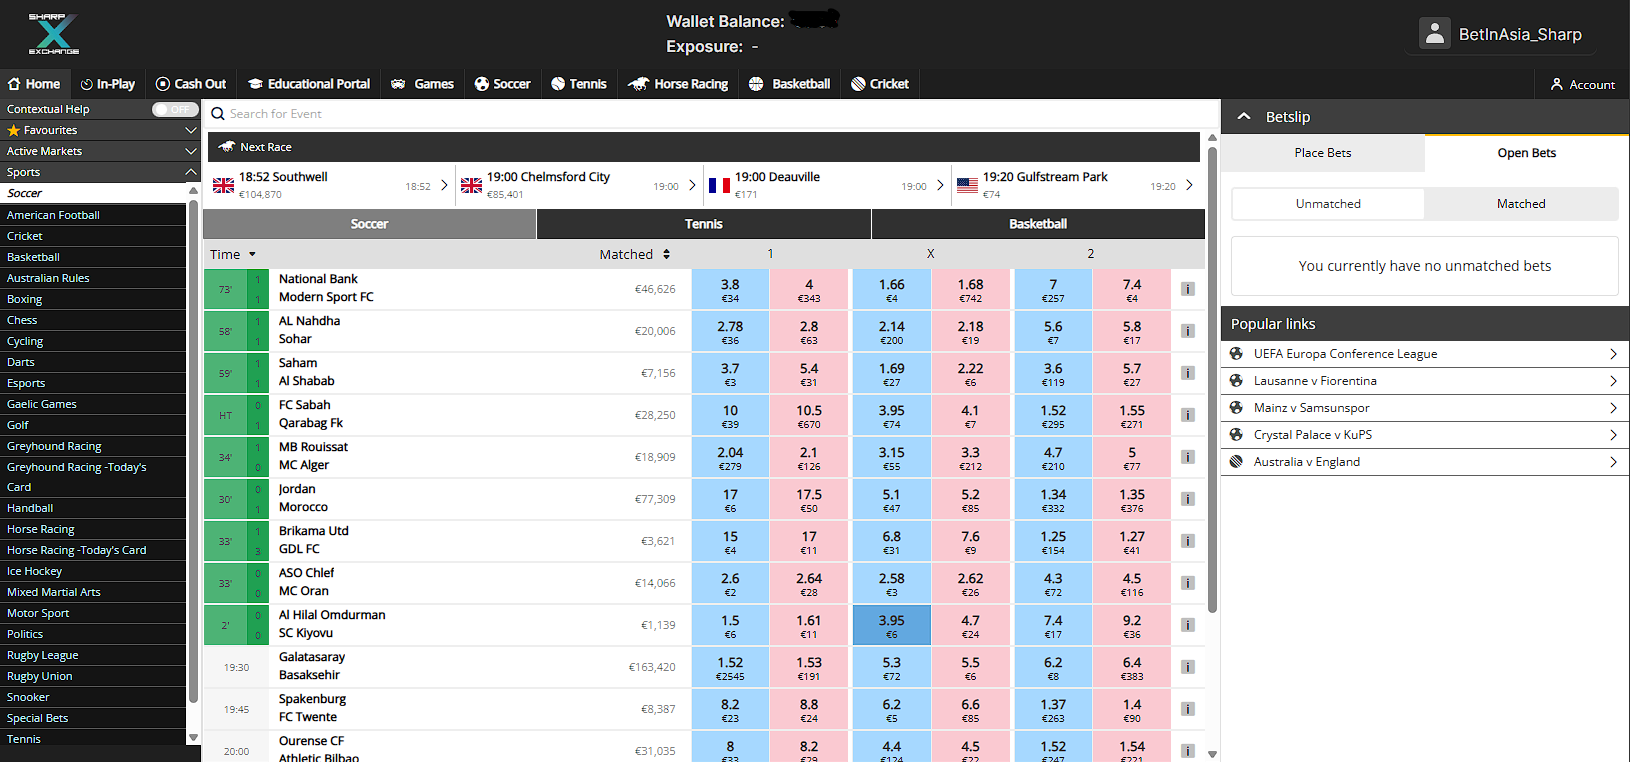Screen dimensions: 1630x762
Task: Click the BetInAsia_Sharp user avatar icon
Action: coord(1435,34)
